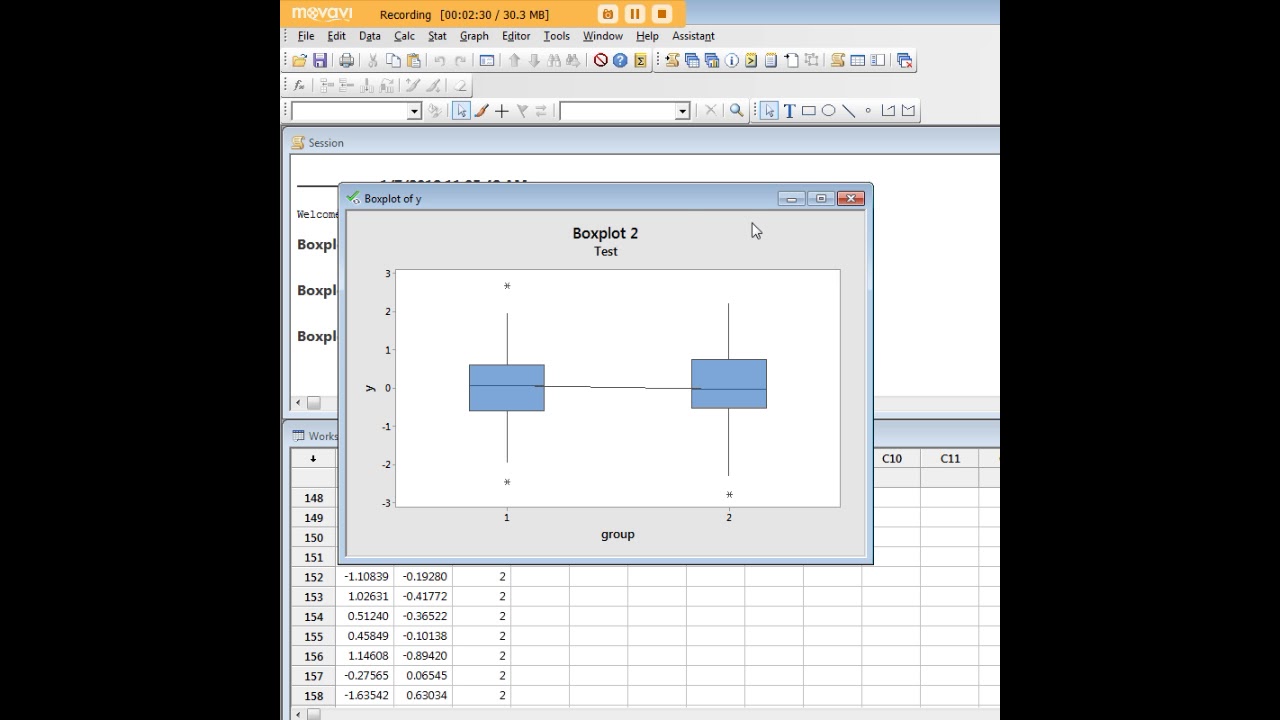Save project using the floppy disk icon
The image size is (1280, 720).
[319, 60]
